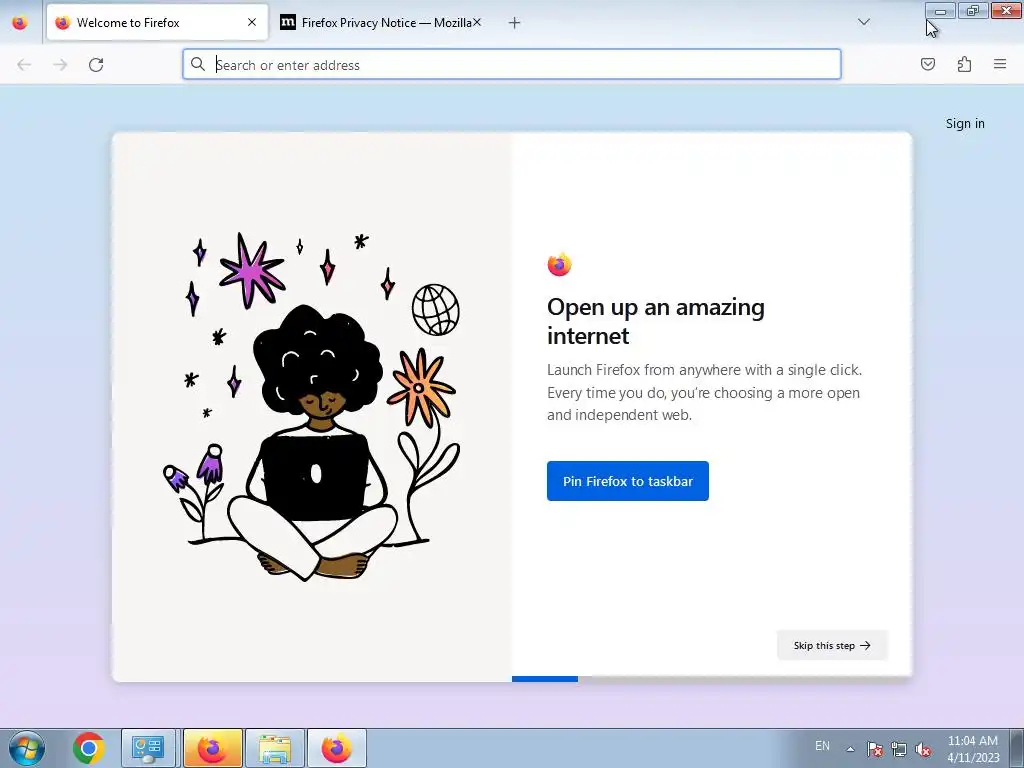Click the muted volume tray icon
The width and height of the screenshot is (1024, 768).
(923, 749)
